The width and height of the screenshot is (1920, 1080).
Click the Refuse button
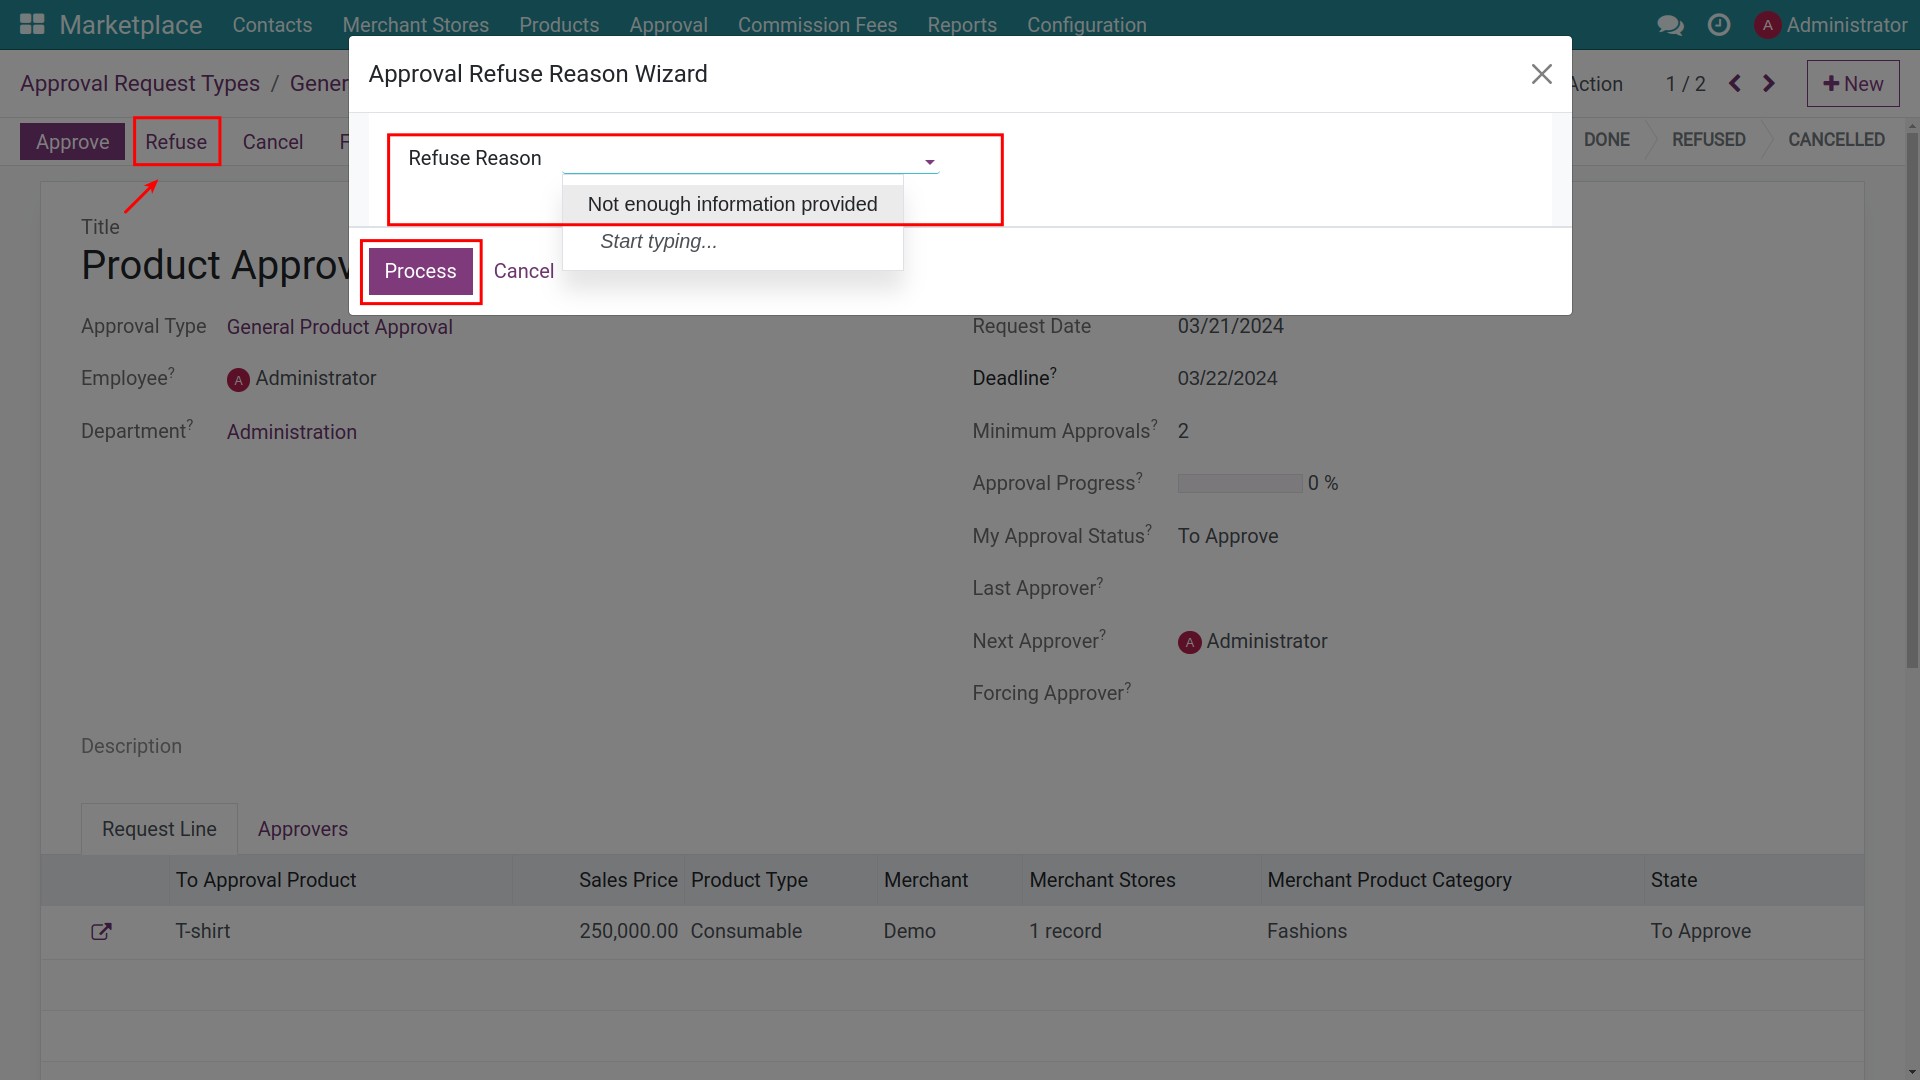[x=176, y=142]
